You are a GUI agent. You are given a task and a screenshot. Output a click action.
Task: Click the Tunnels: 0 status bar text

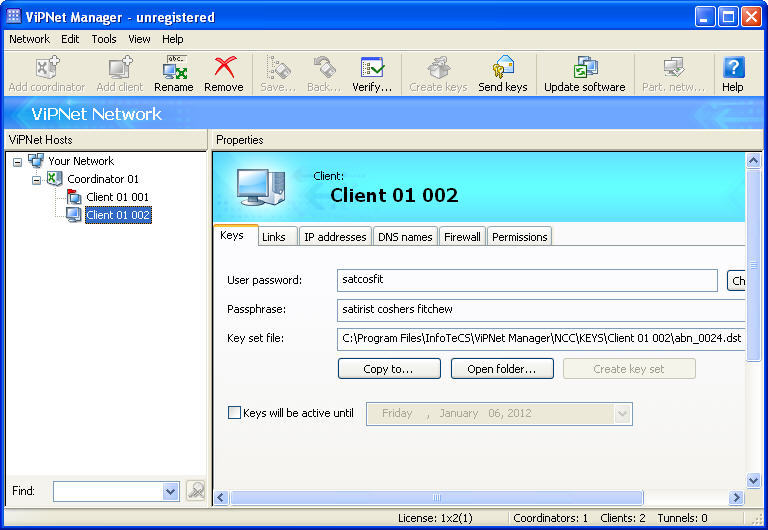(x=682, y=518)
